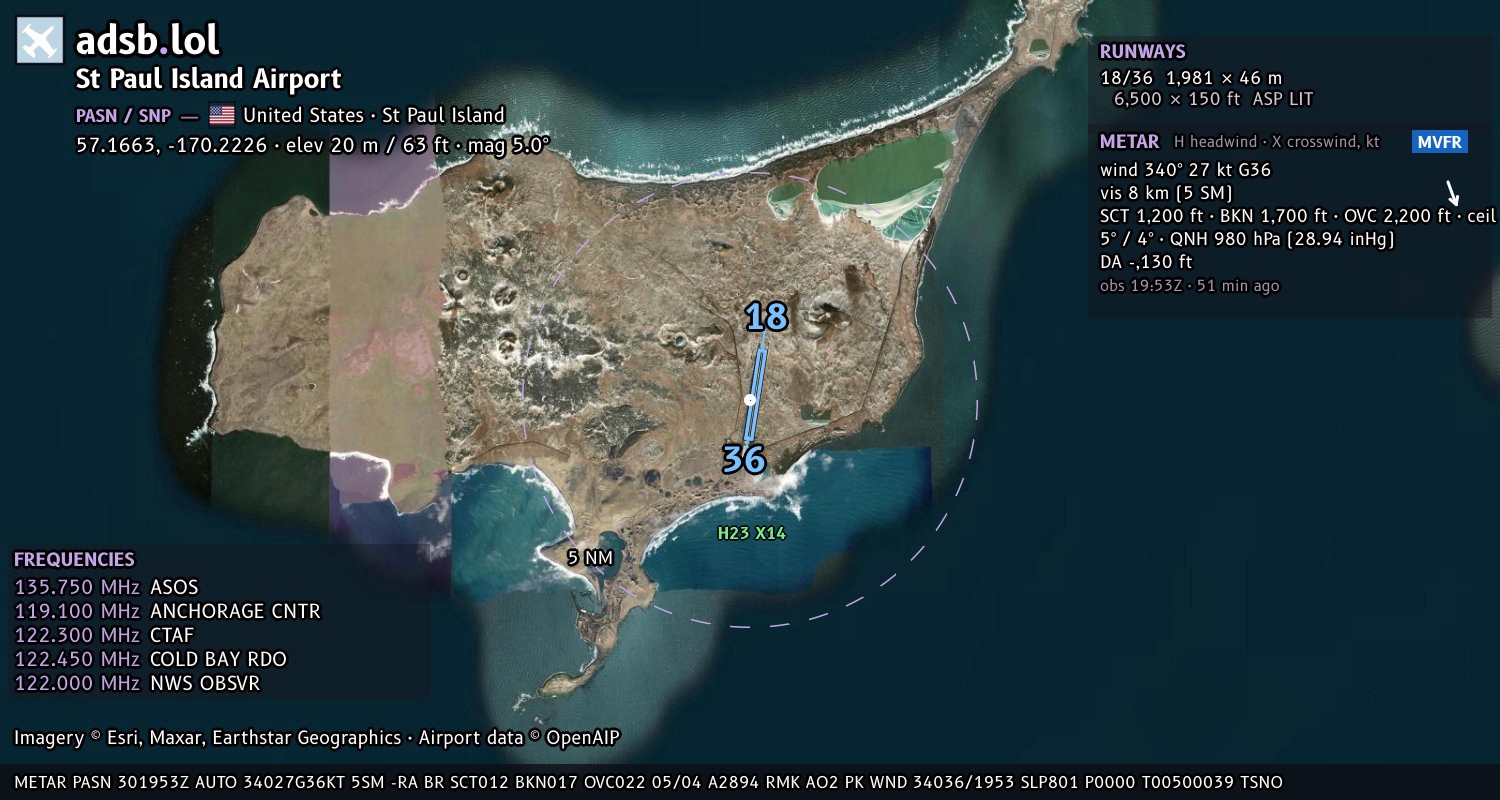Click the United States flag icon
The image size is (1500, 800).
(x=222, y=115)
